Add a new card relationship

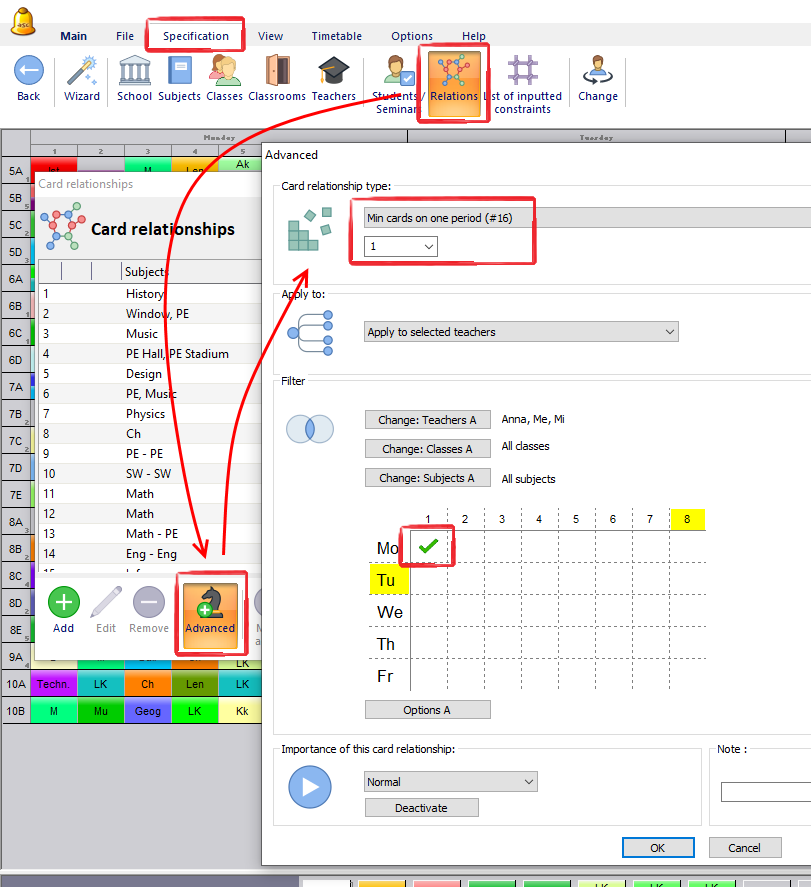64,610
